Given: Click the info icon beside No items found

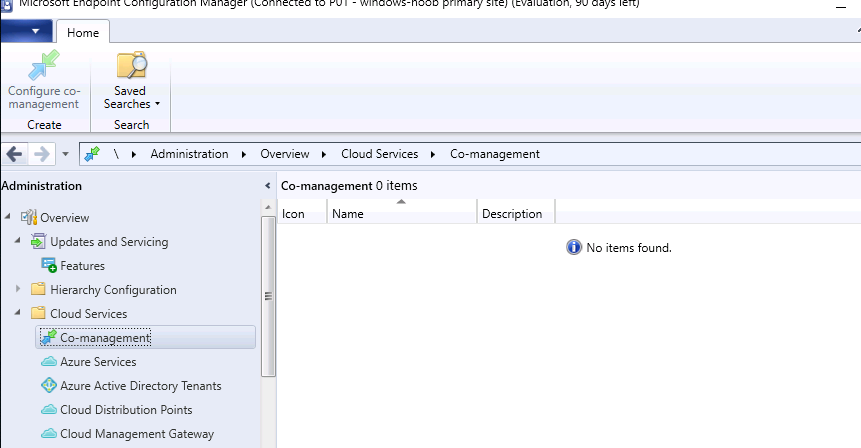Looking at the screenshot, I should point(573,248).
